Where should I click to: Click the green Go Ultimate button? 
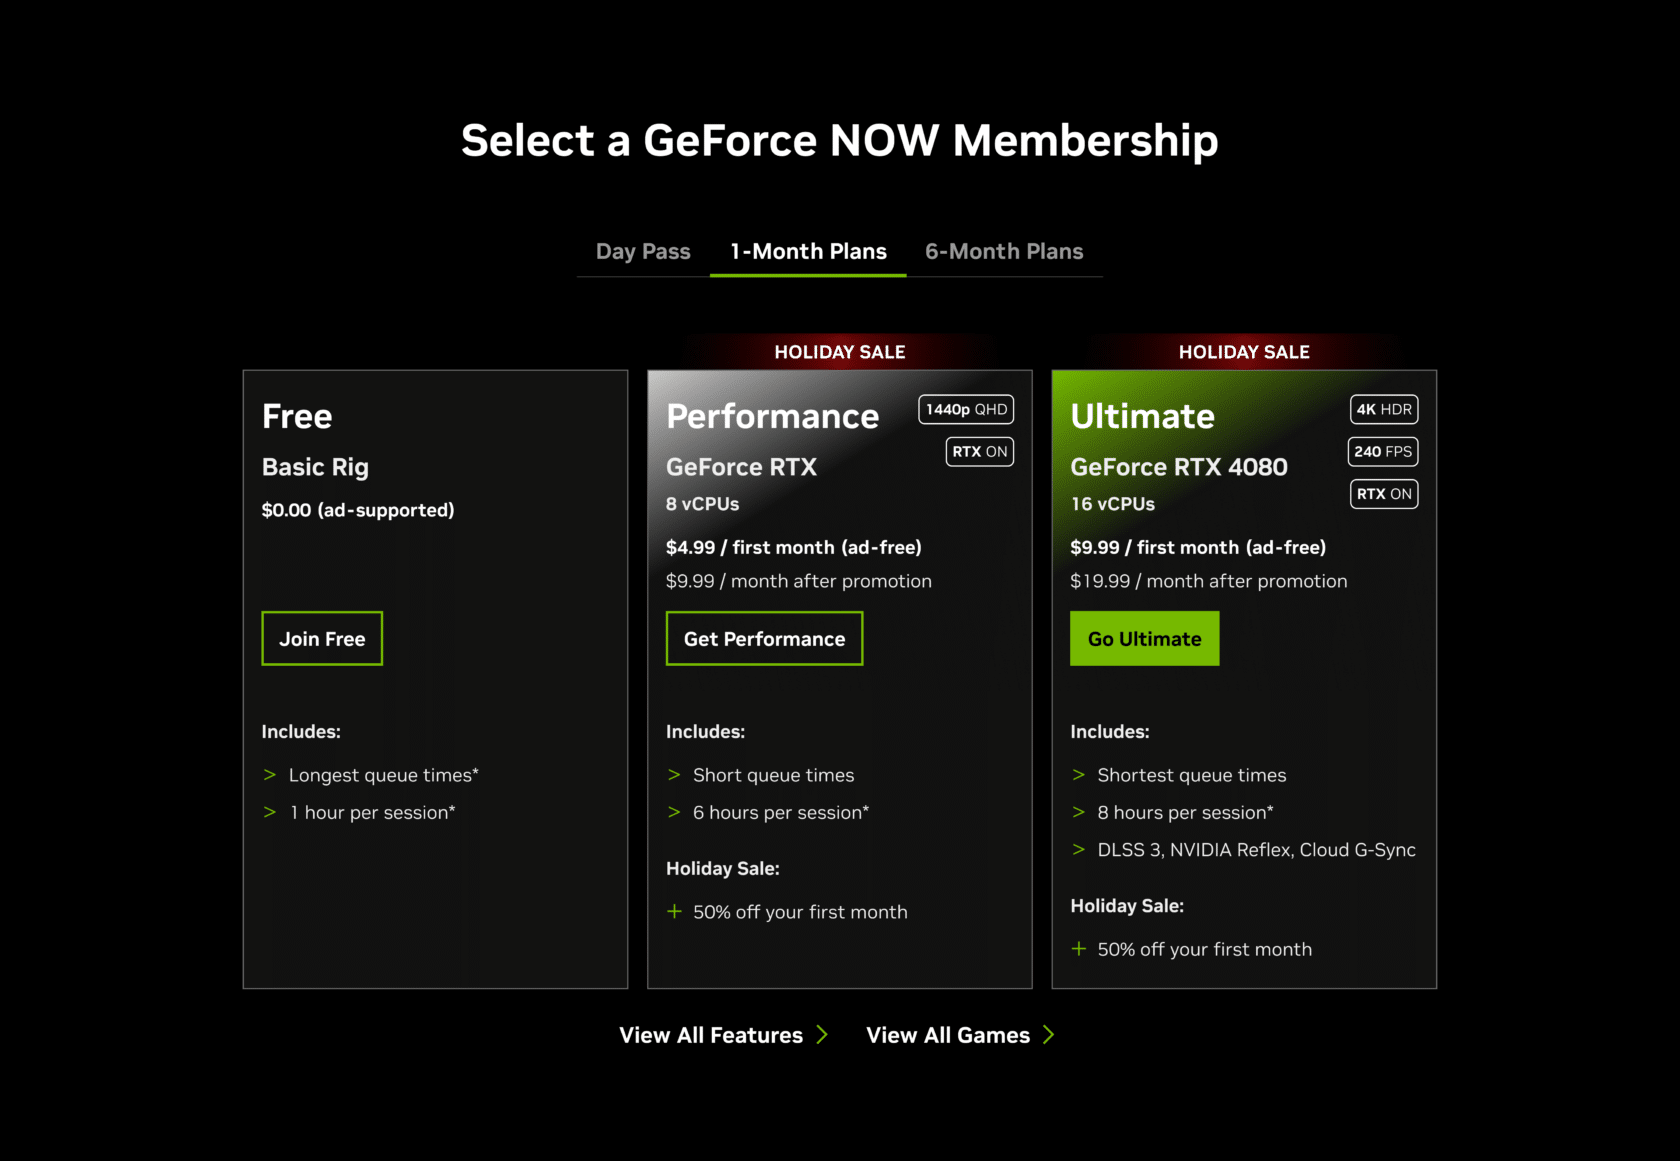(x=1144, y=639)
